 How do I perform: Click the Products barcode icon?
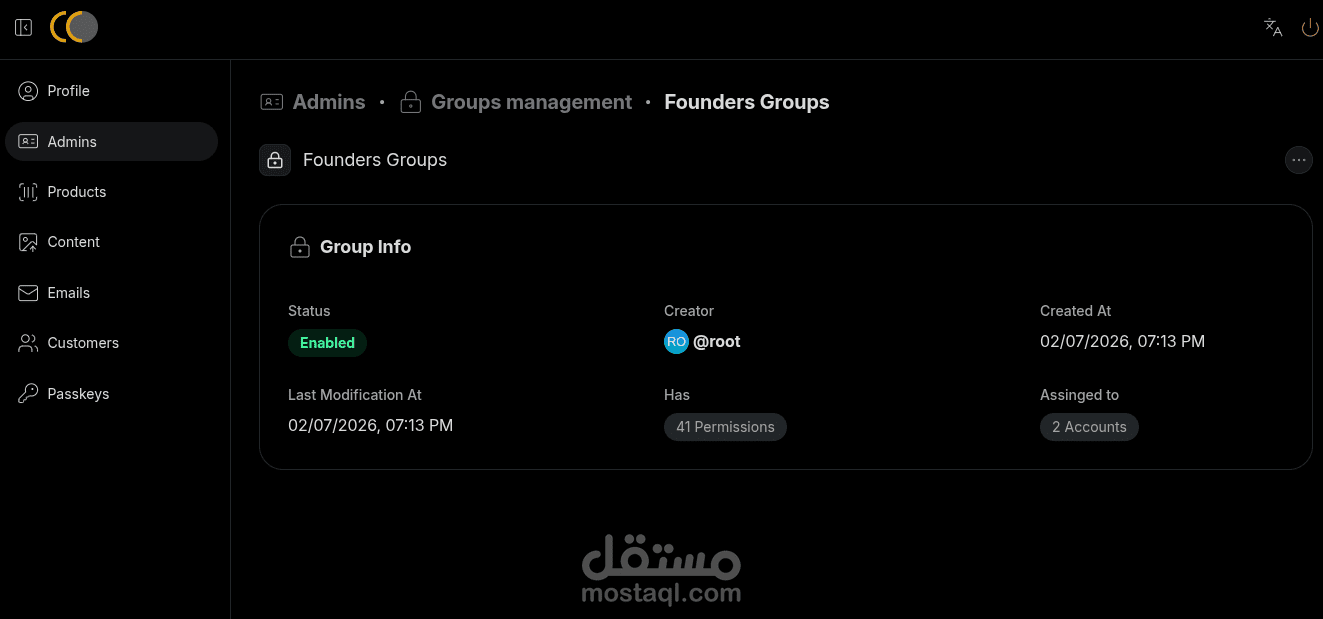[28, 192]
